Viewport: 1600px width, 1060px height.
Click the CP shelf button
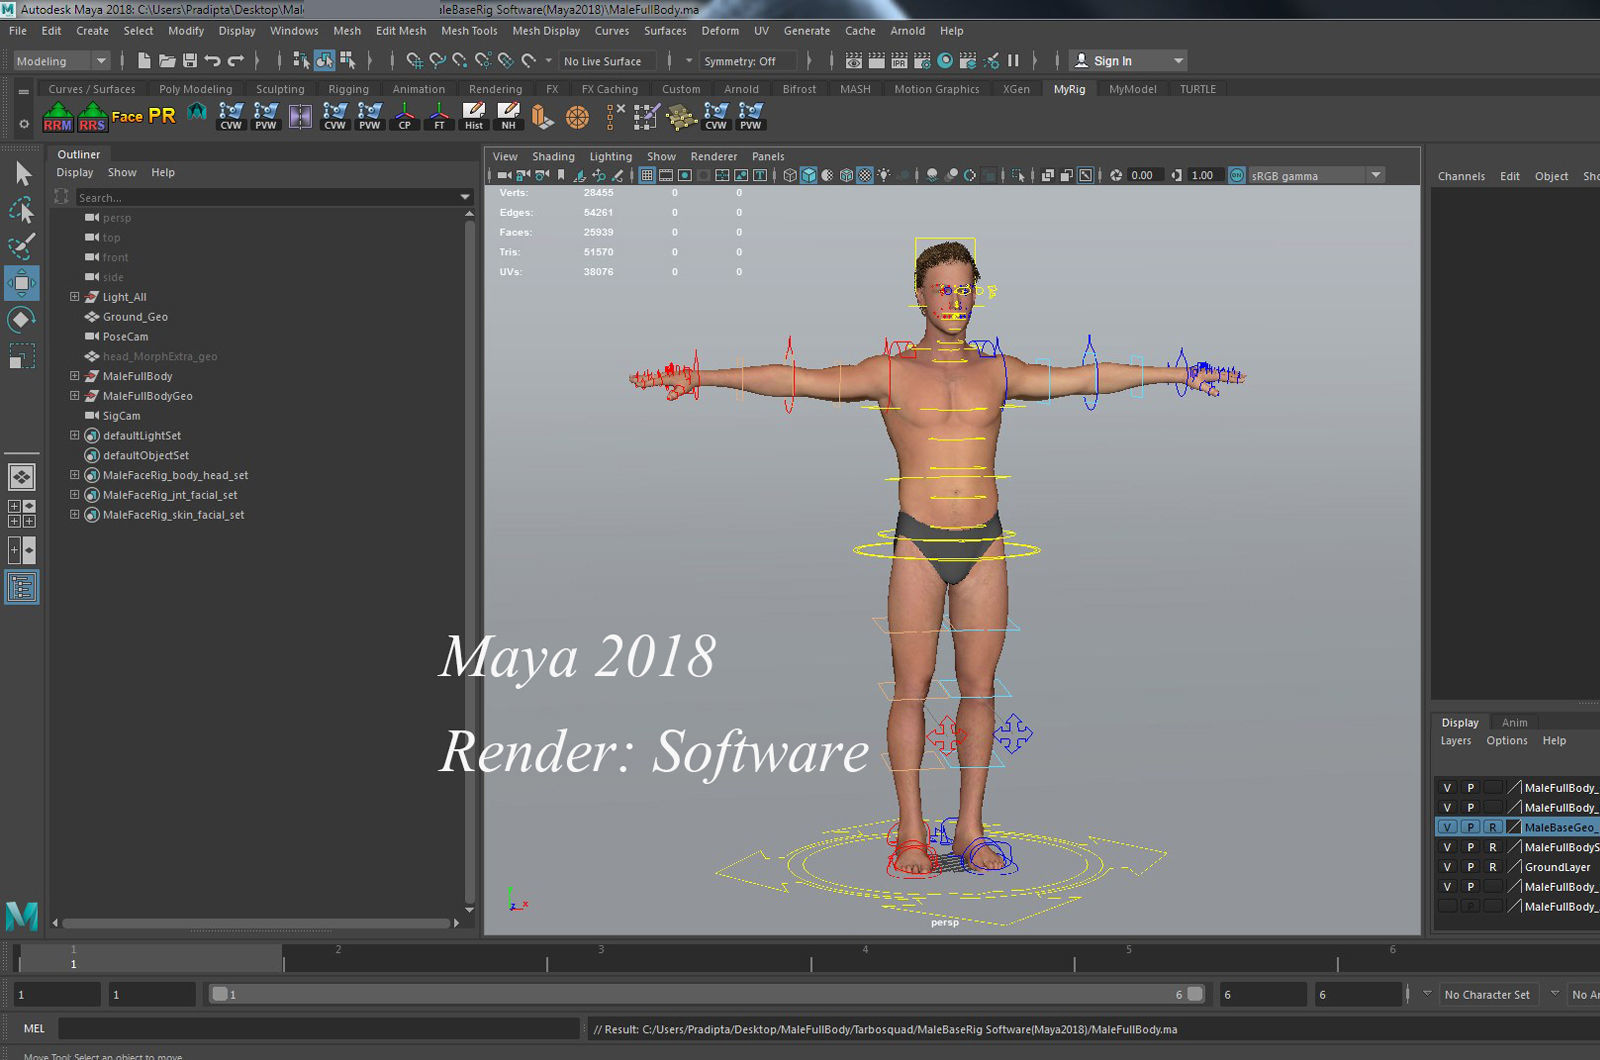click(405, 117)
